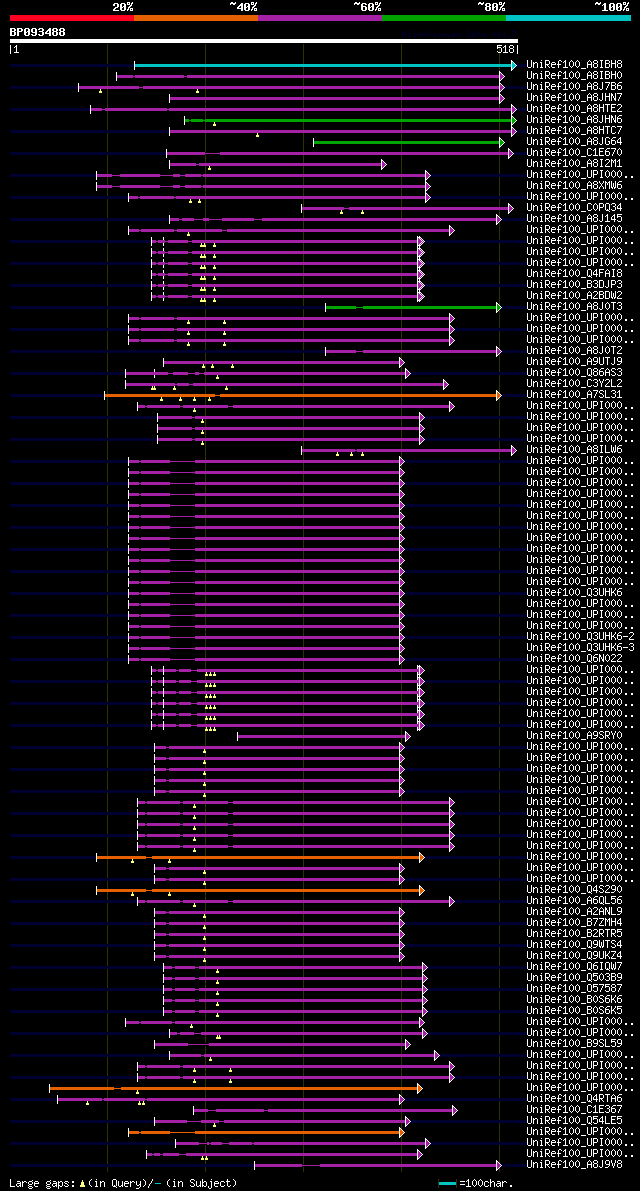Click the orange alignment bar of Q4S290

pos(260,890)
